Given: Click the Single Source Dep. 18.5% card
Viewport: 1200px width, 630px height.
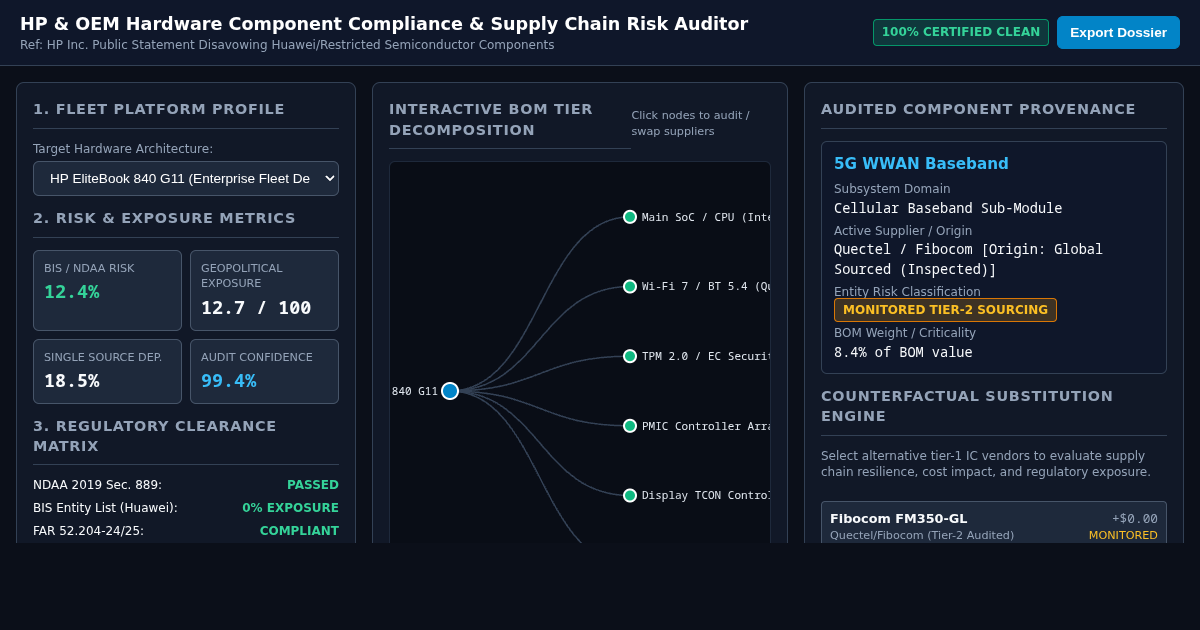Looking at the screenshot, I should pos(107,371).
